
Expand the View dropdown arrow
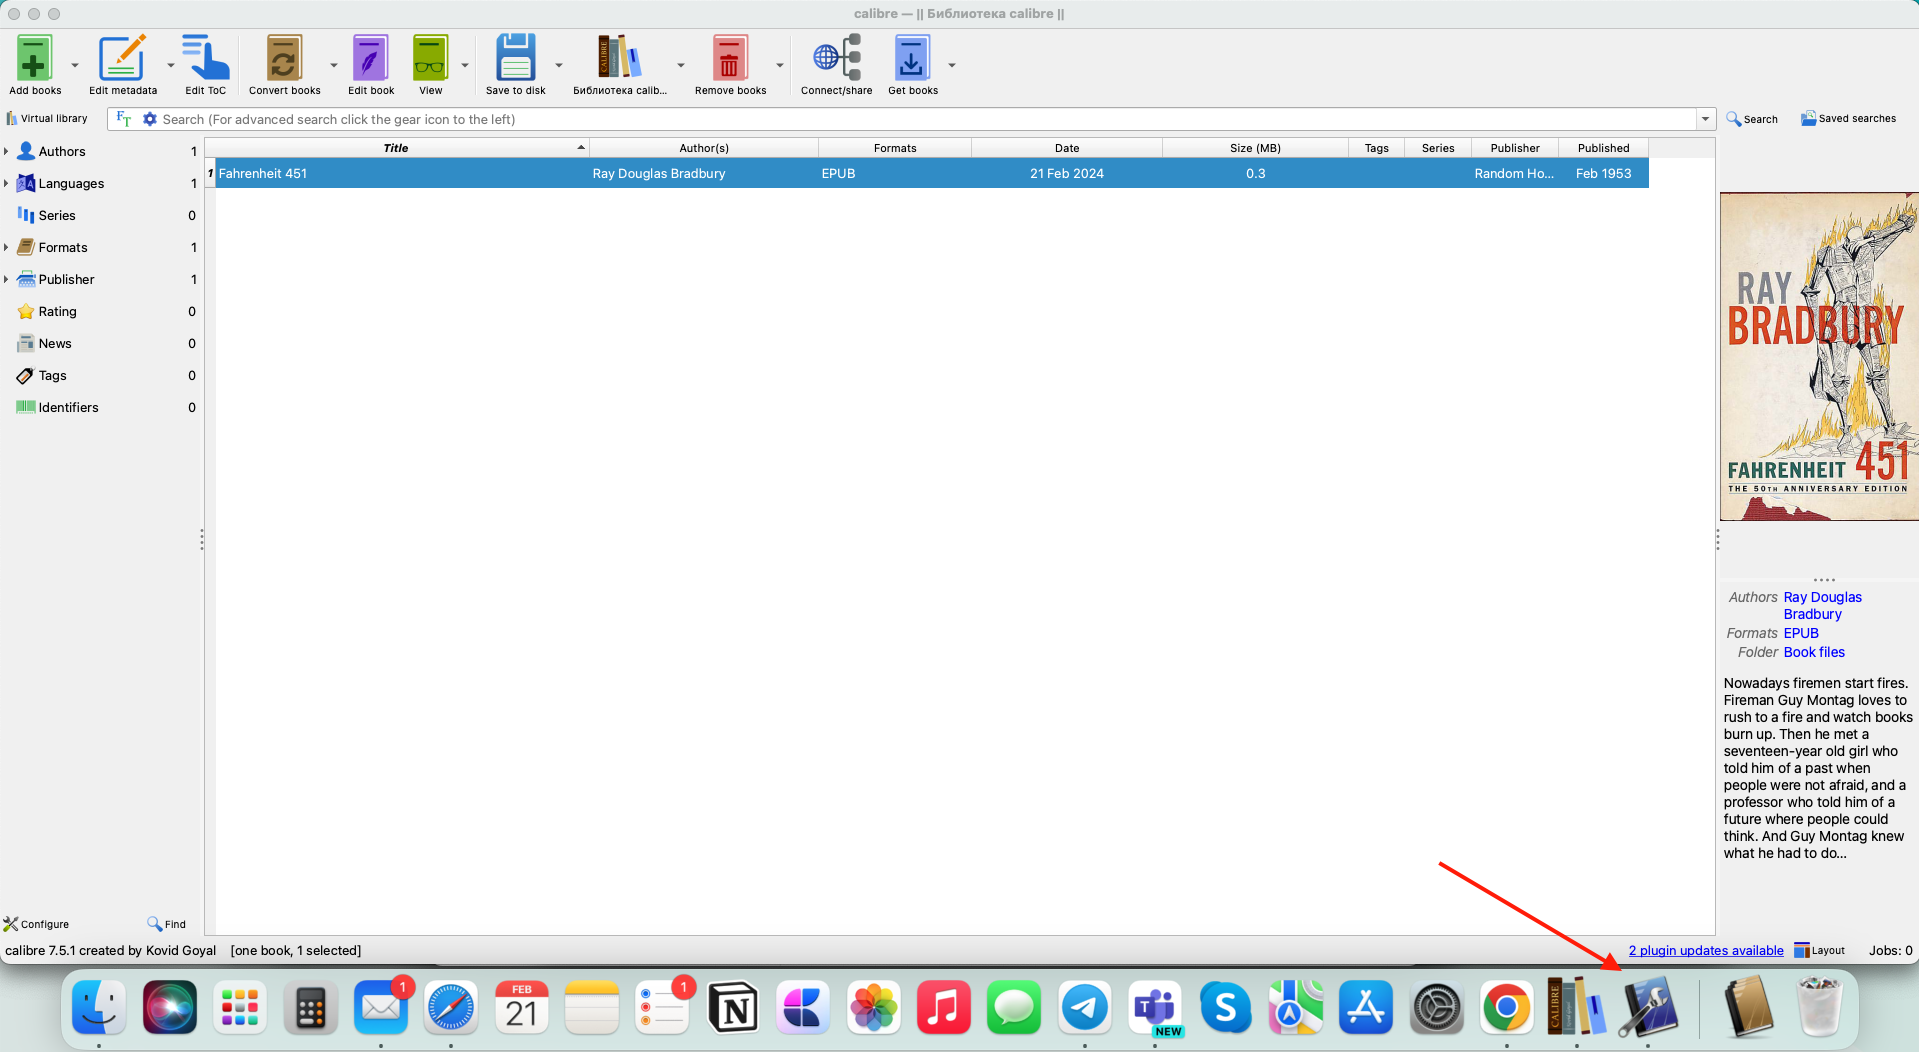pyautogui.click(x=465, y=66)
